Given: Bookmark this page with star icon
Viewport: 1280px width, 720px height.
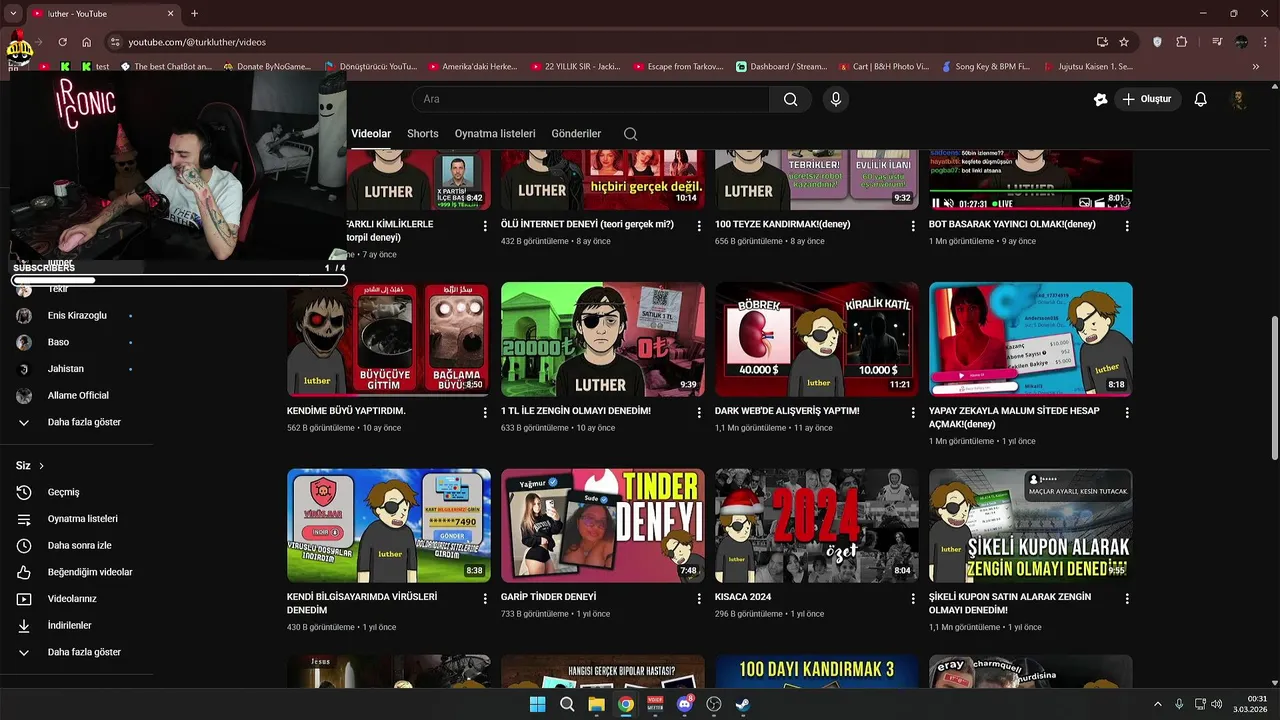Looking at the screenshot, I should click(x=1124, y=42).
